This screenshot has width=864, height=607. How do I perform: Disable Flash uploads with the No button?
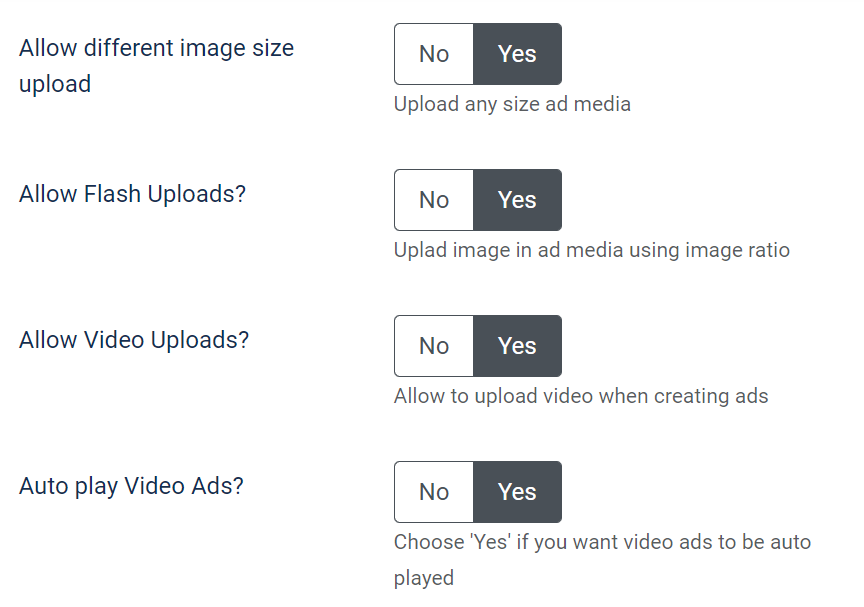(434, 200)
